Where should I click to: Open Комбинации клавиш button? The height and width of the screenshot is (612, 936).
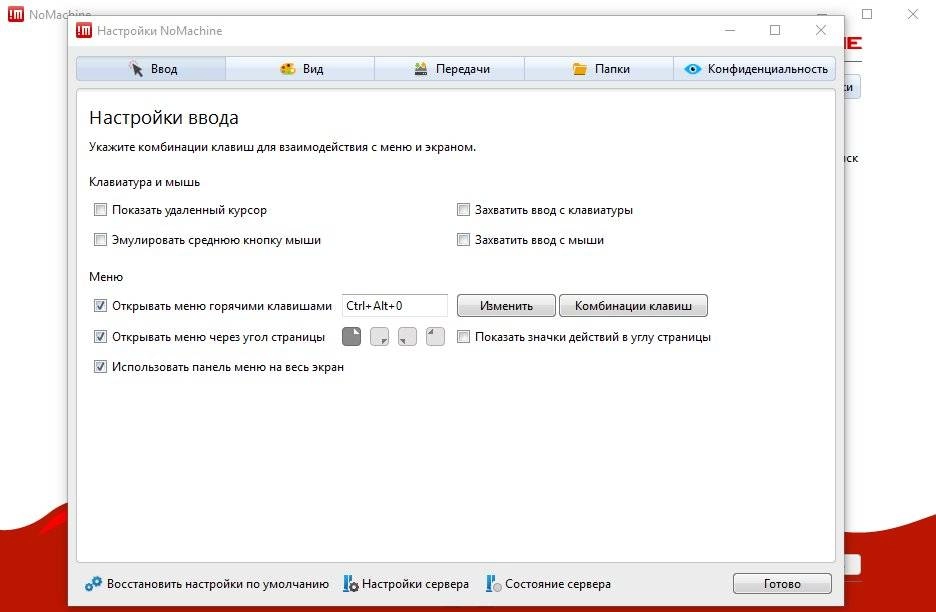[633, 306]
